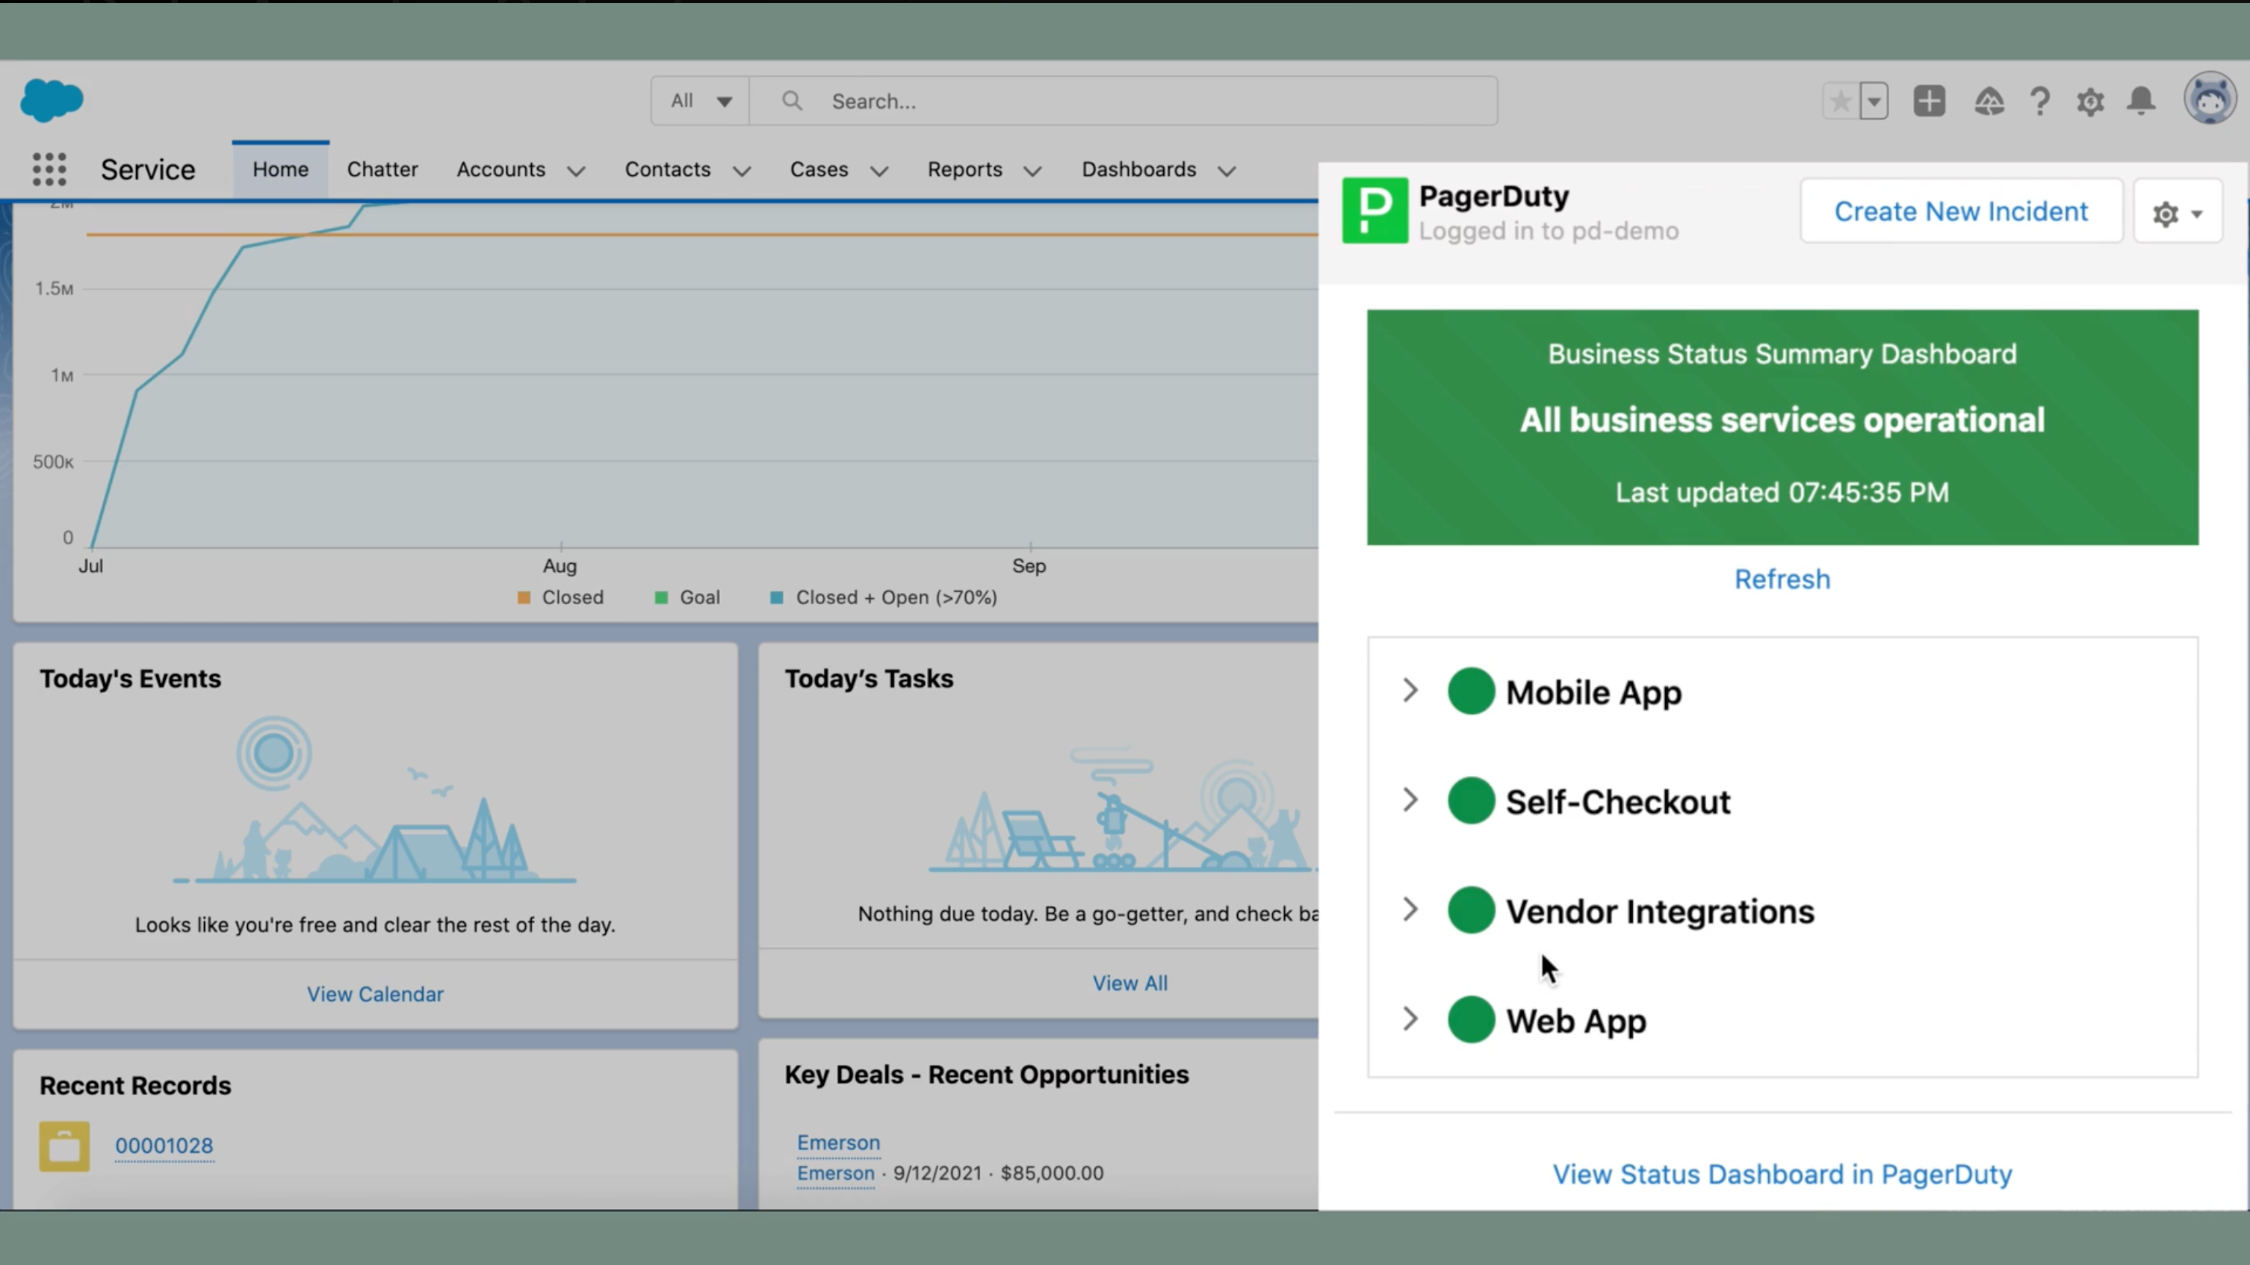2250x1265 pixels.
Task: Open the App Launcher grid icon
Action: pos(49,169)
